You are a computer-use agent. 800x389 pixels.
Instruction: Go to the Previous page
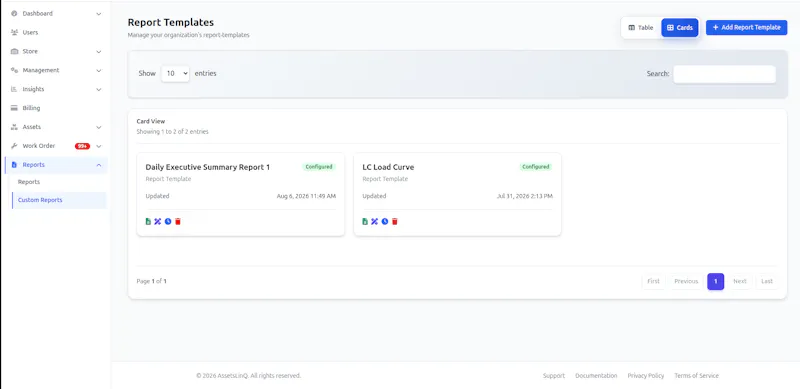tap(686, 281)
